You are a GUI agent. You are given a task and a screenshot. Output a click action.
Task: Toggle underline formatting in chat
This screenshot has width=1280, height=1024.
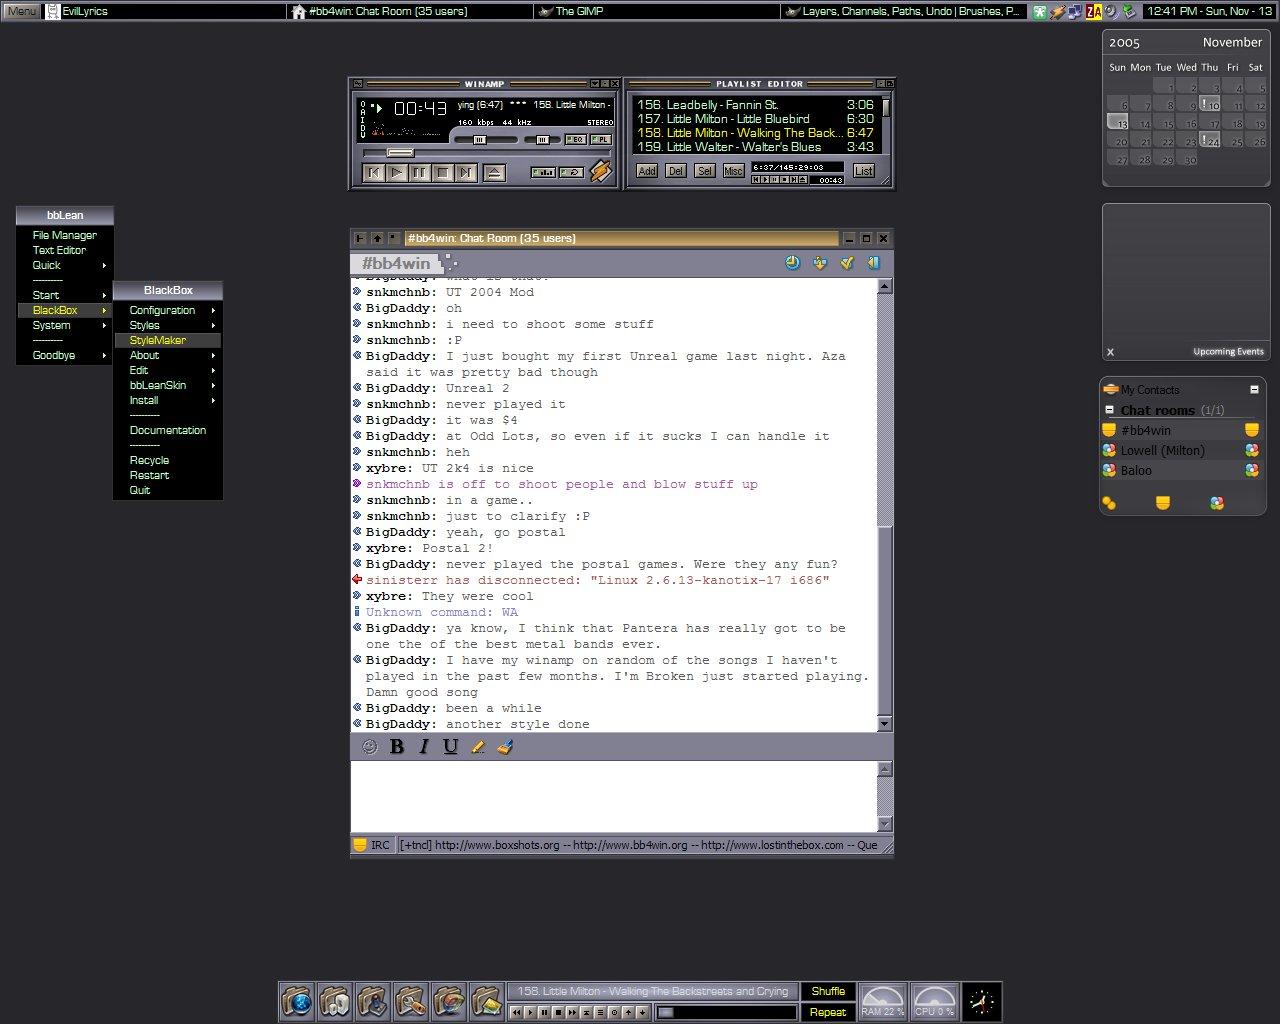pos(451,746)
